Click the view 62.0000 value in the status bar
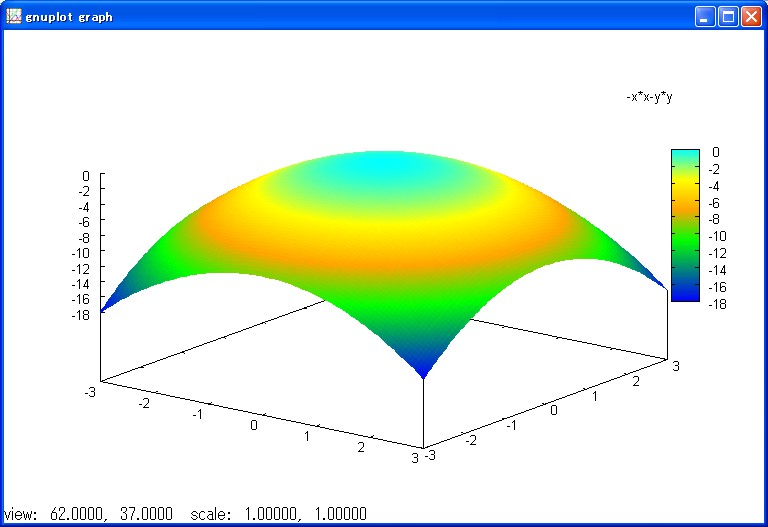This screenshot has width=768, height=527. (76, 514)
